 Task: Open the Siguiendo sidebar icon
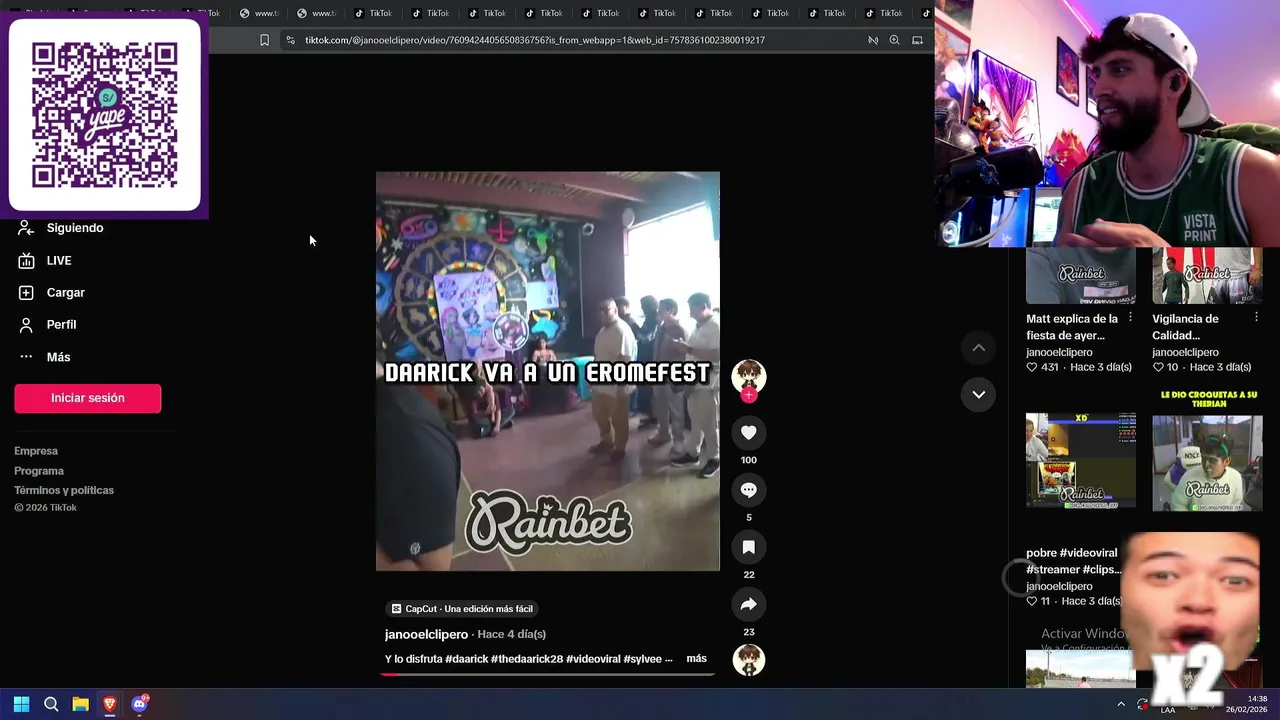(x=26, y=228)
